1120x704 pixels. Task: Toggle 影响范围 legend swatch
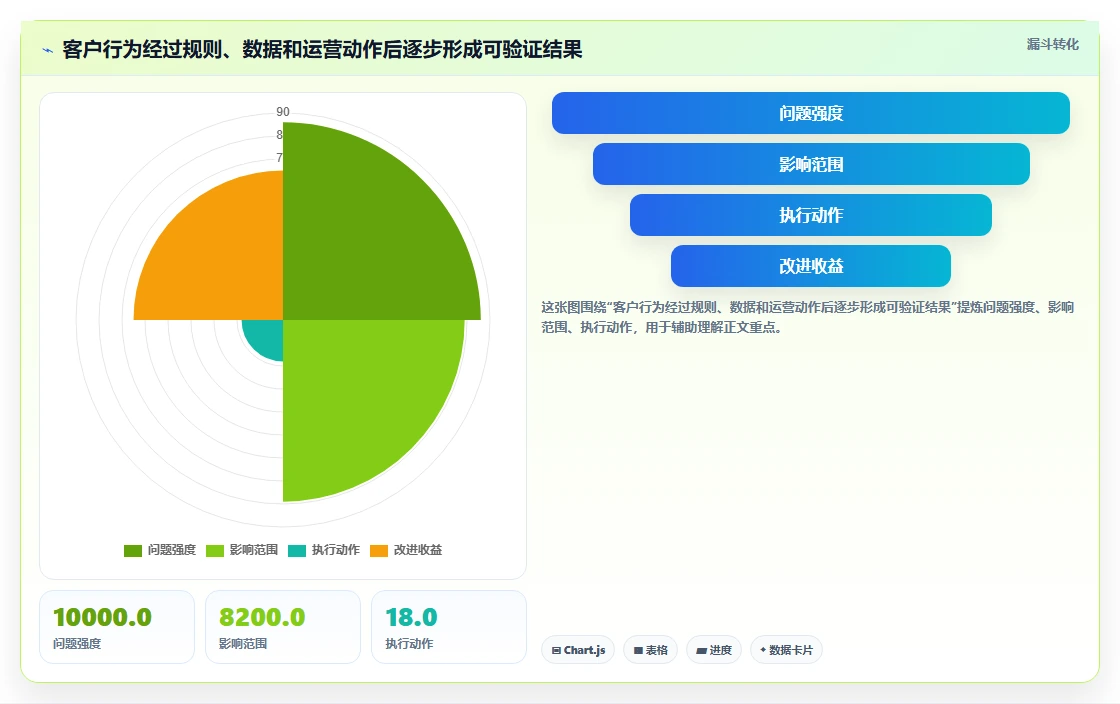tap(215, 550)
